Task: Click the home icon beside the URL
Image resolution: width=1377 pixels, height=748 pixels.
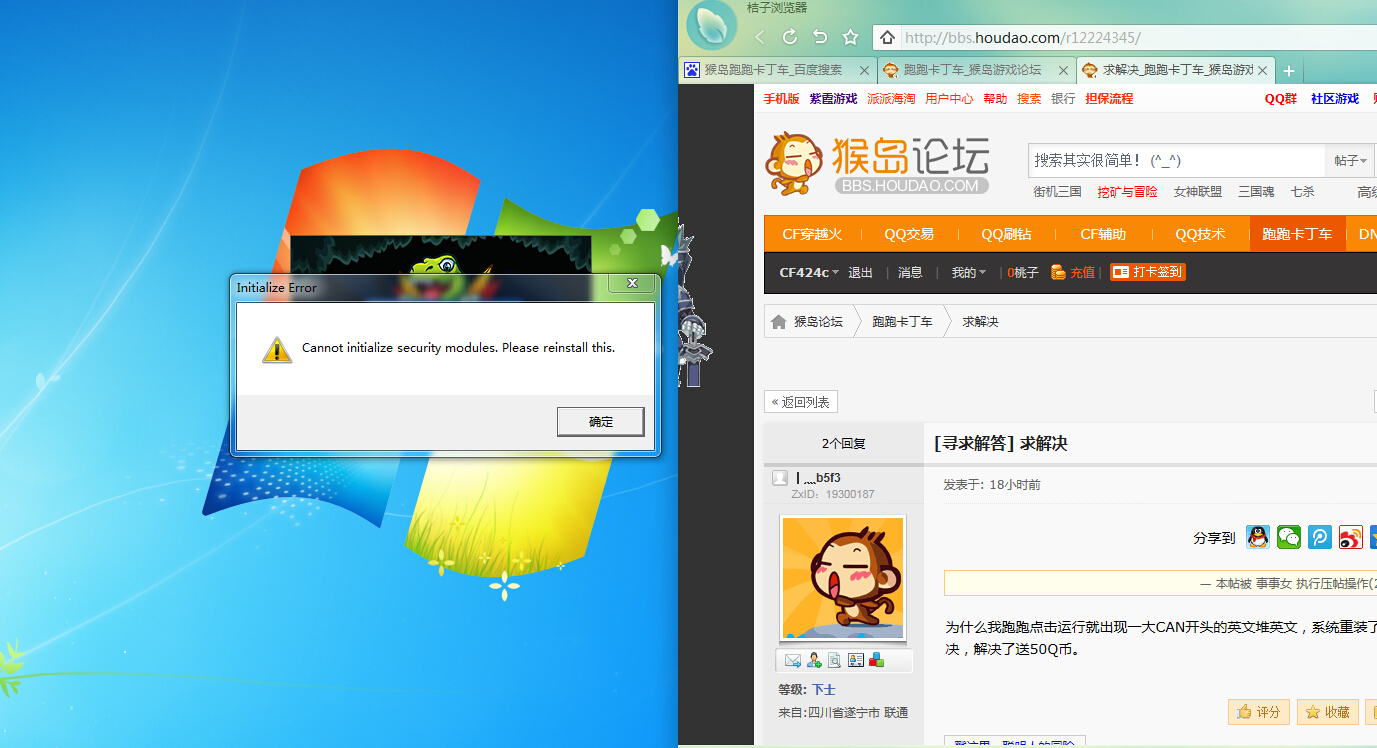Action: tap(887, 38)
